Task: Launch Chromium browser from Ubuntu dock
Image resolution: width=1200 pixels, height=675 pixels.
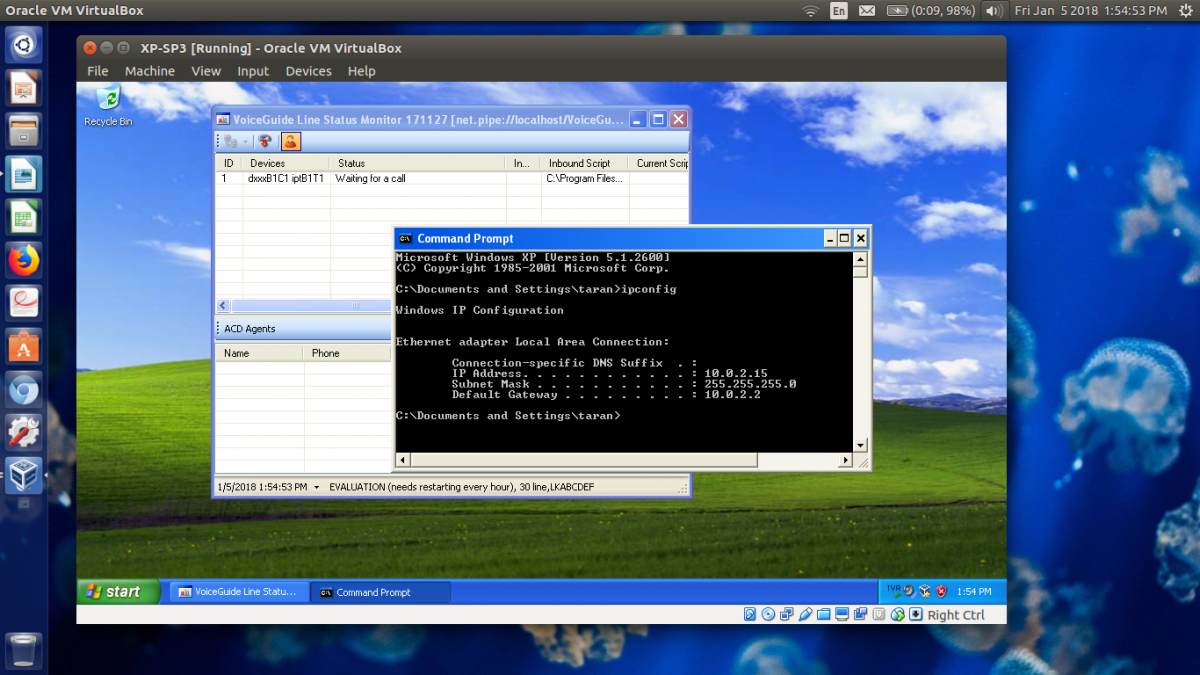Action: tap(24, 389)
